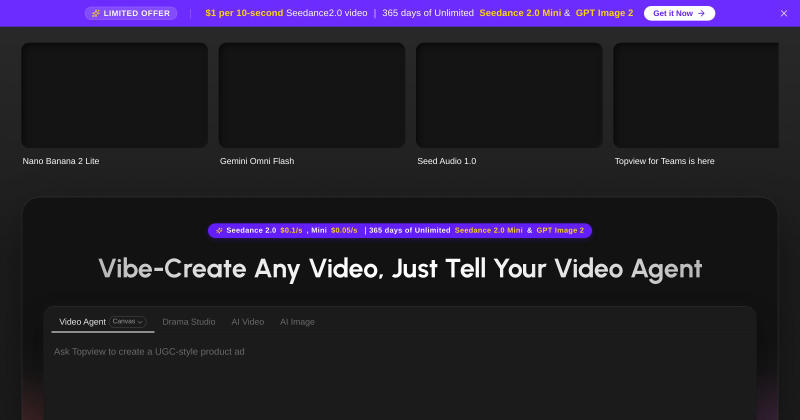Viewport: 800px width, 420px height.
Task: Click the sparkle icon in LIMITED OFFER badge
Action: (95, 13)
